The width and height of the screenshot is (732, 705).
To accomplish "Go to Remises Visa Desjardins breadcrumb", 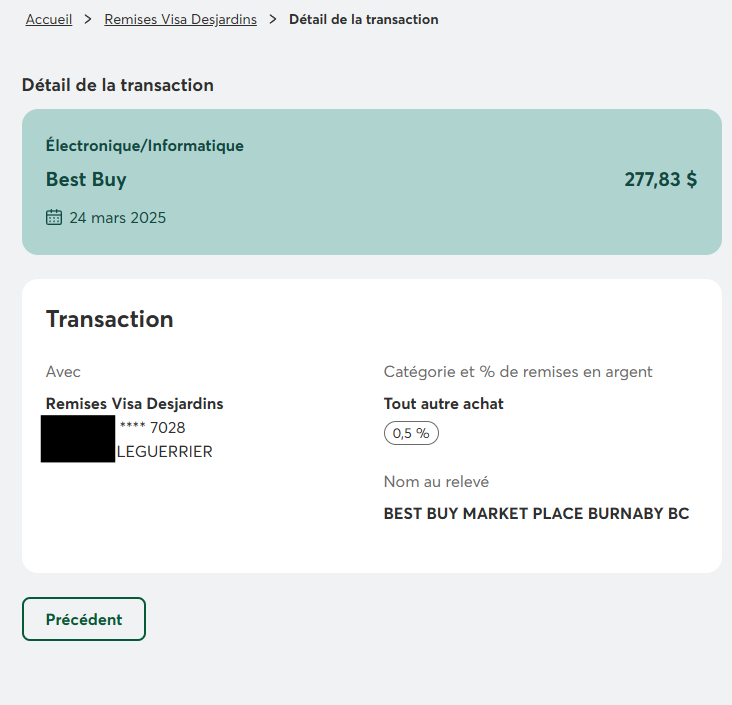I will pyautogui.click(x=180, y=19).
